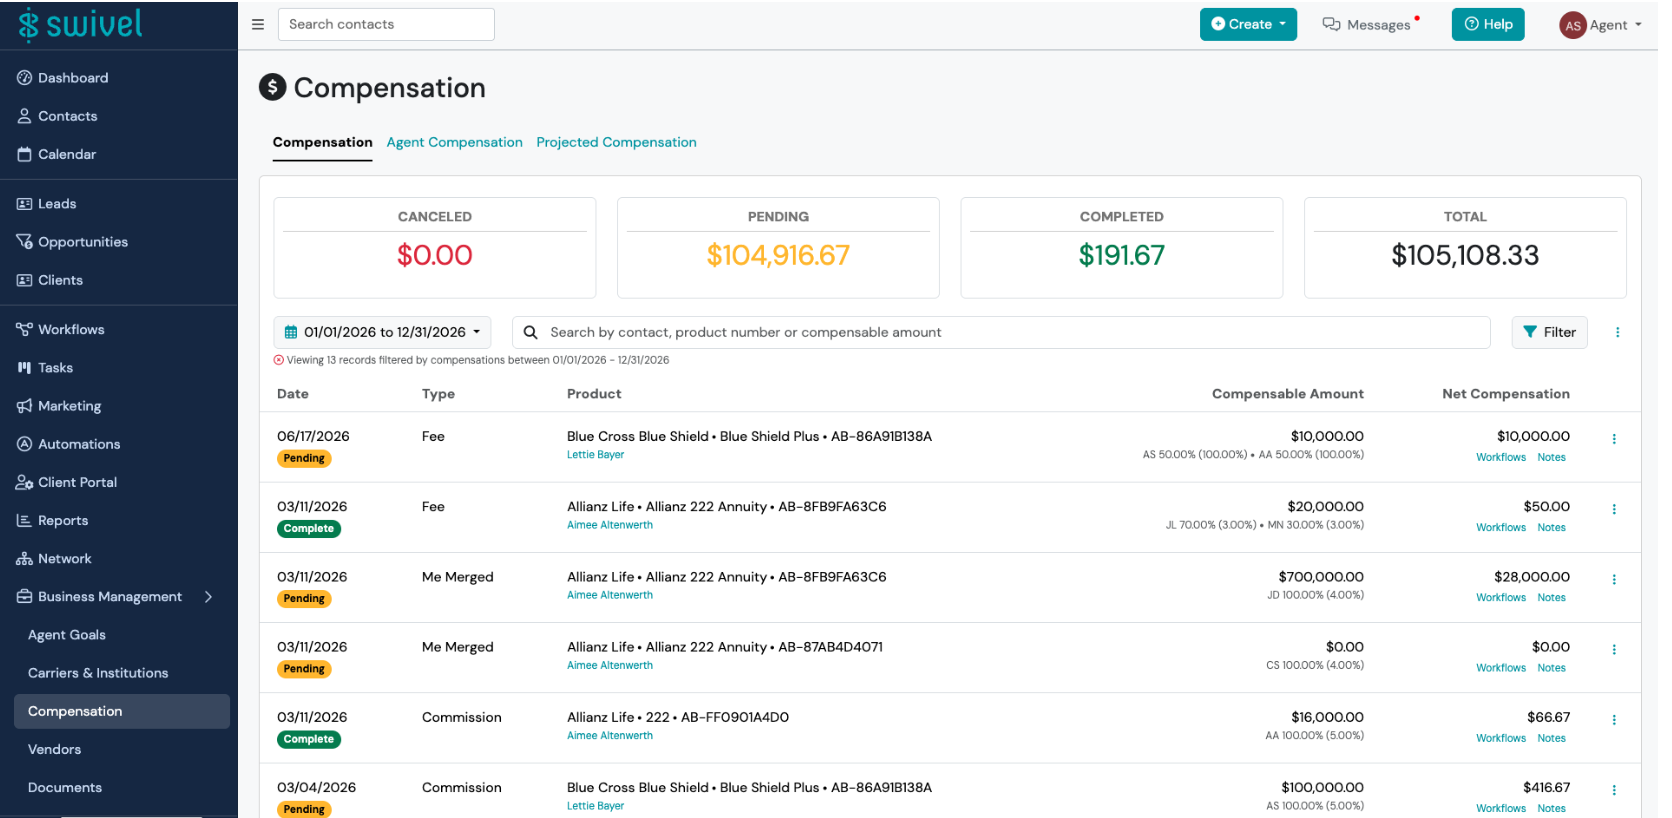Go to Calendar in the sidebar
Viewport: 1672px width, 818px height.
point(56,154)
